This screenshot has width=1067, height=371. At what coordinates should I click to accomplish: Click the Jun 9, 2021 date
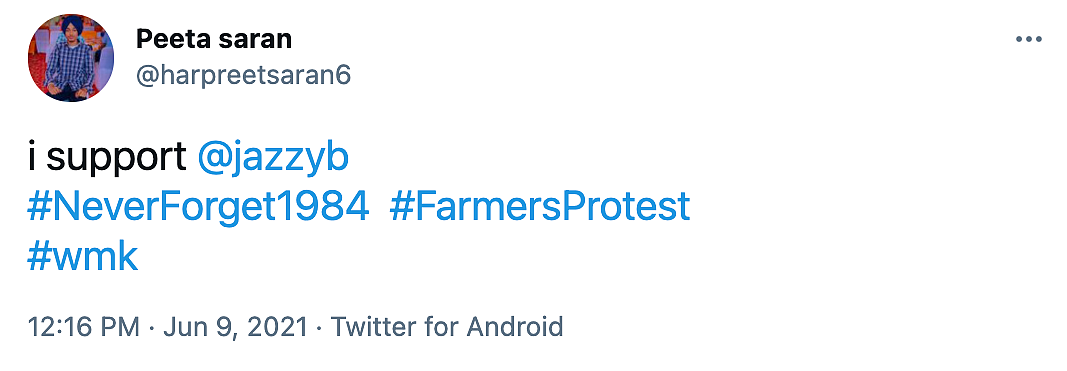233,327
